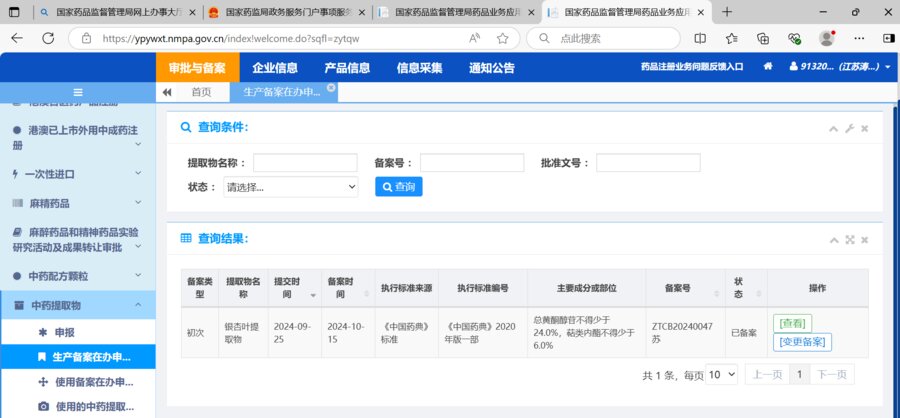
Task: Click 查看 for 银杏叶提取物 row
Action: 792,324
